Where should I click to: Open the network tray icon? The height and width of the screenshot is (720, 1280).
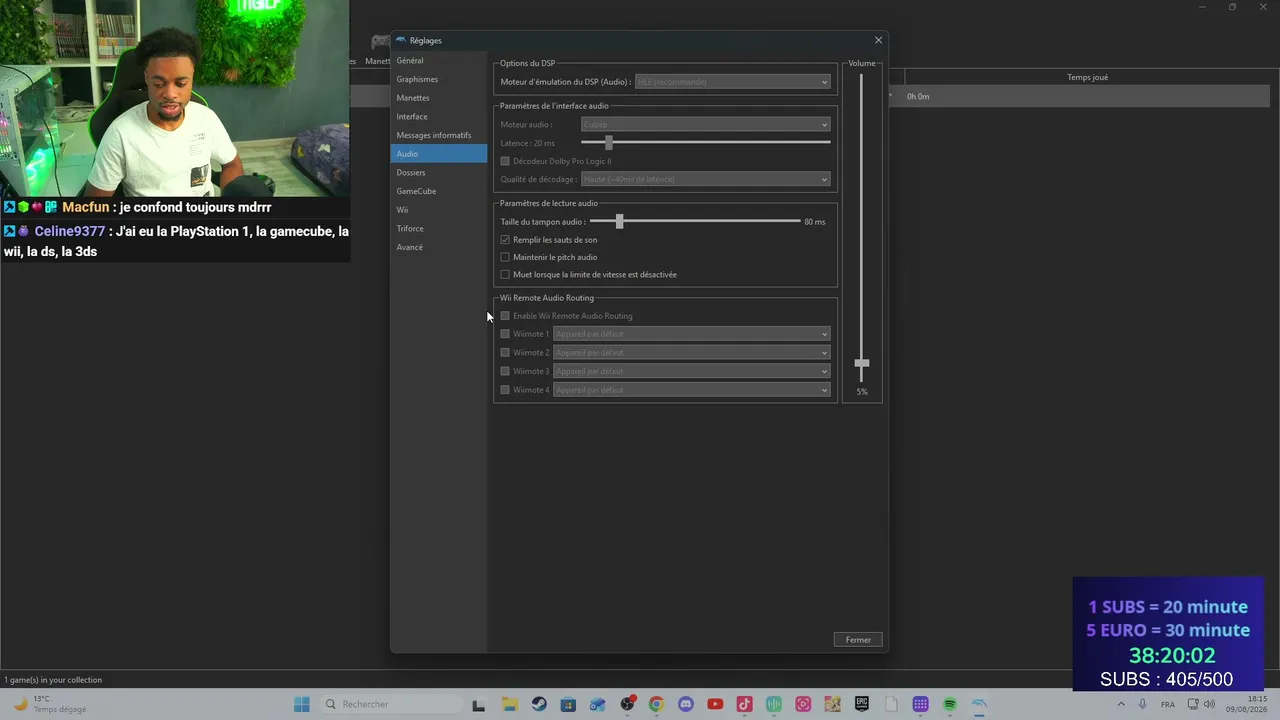coord(1193,704)
